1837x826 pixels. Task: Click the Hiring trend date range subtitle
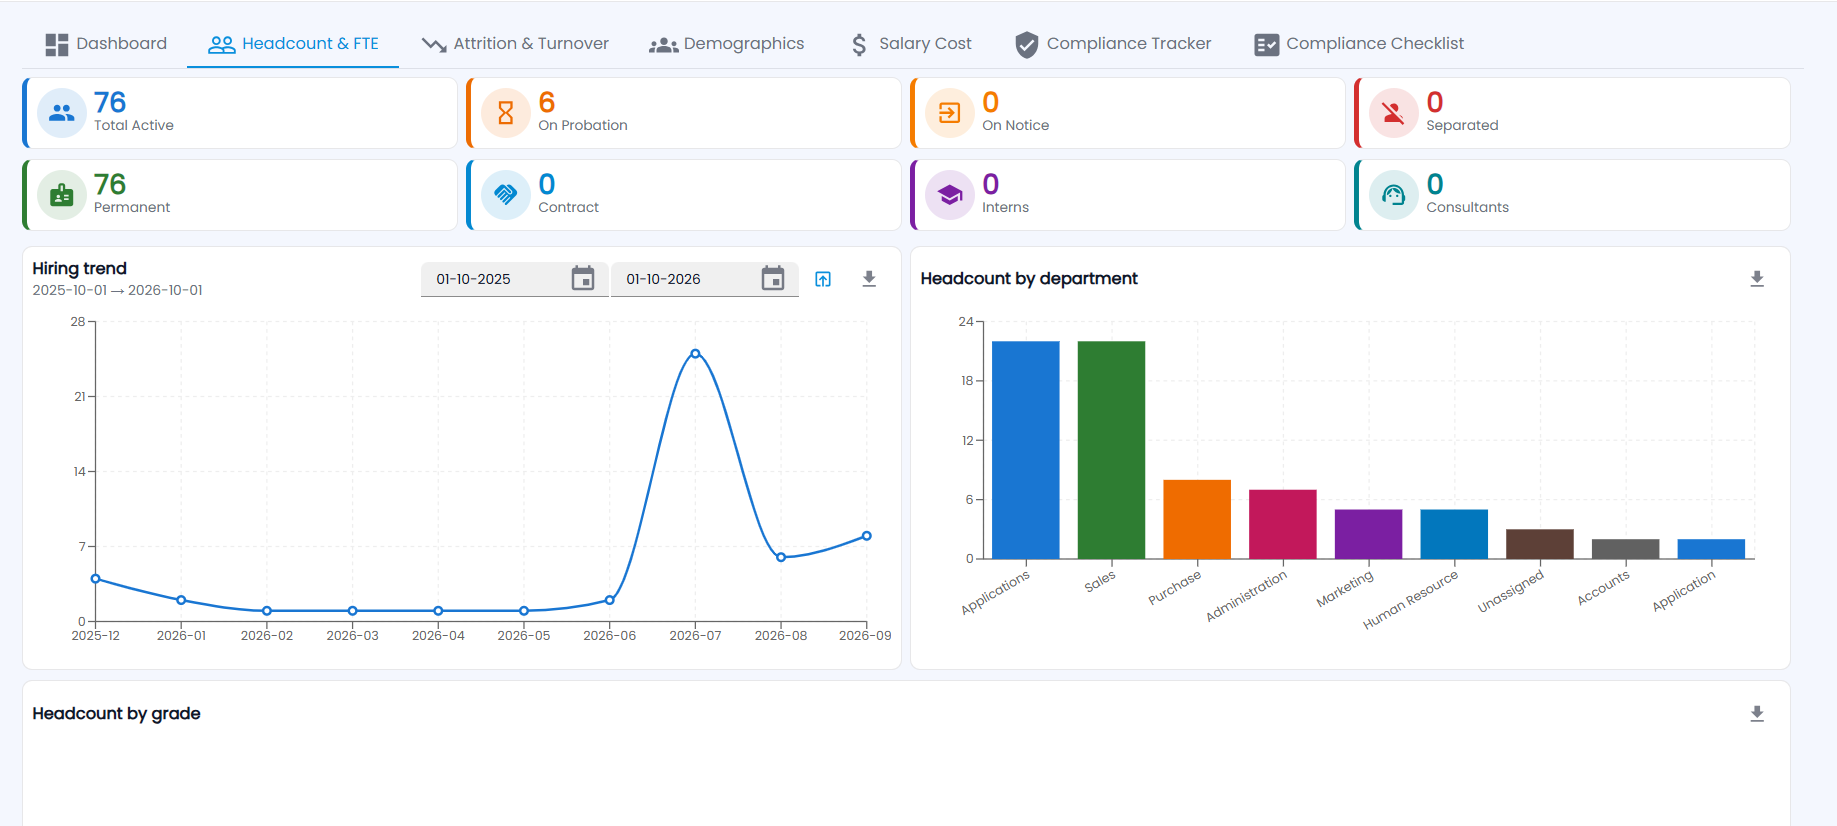coord(117,290)
